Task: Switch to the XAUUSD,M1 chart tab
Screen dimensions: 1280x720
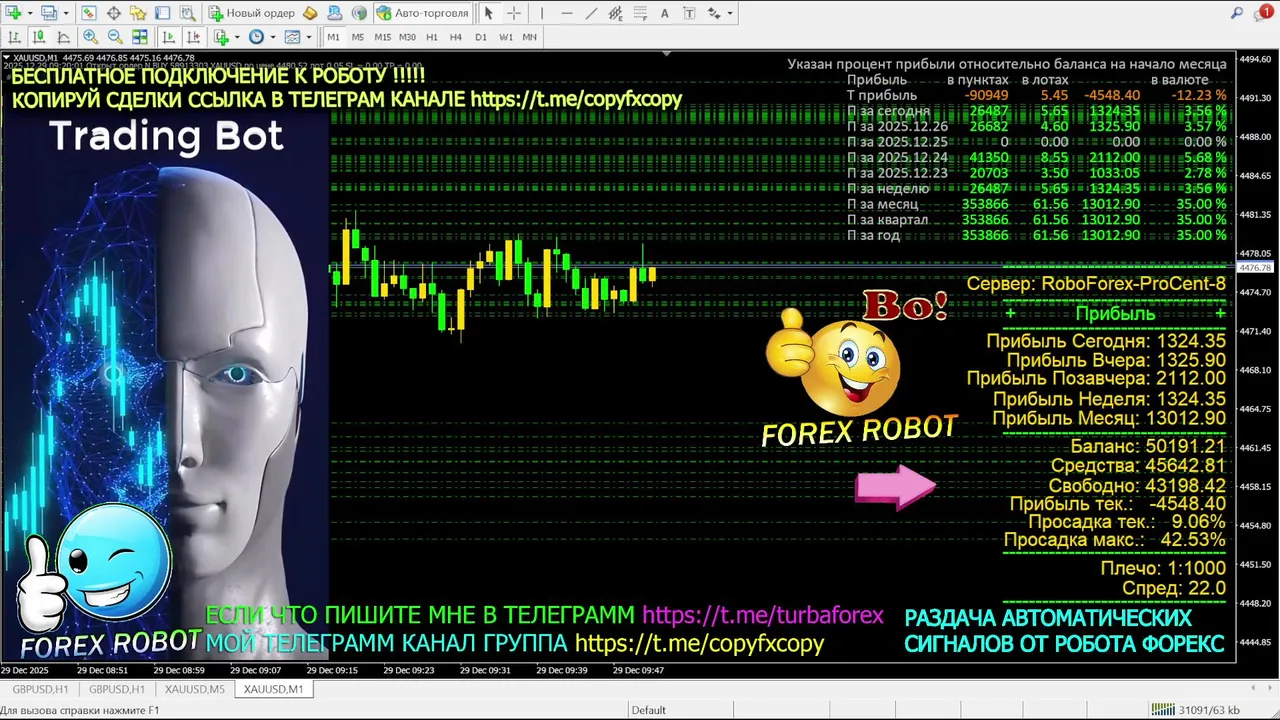Action: pos(273,689)
